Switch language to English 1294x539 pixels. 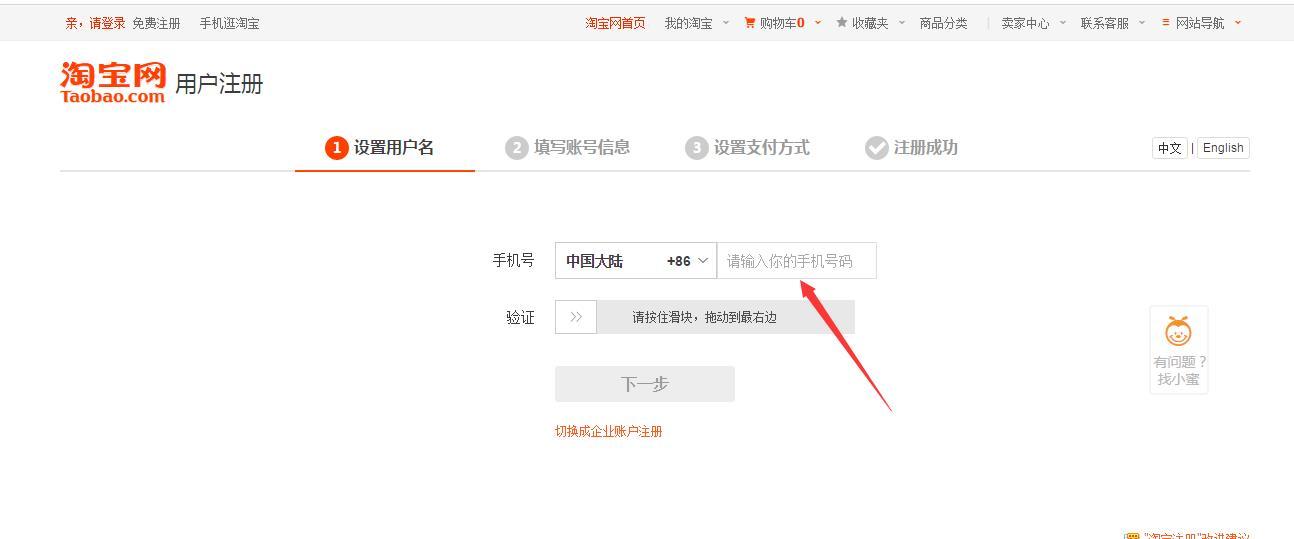pyautogui.click(x=1223, y=148)
